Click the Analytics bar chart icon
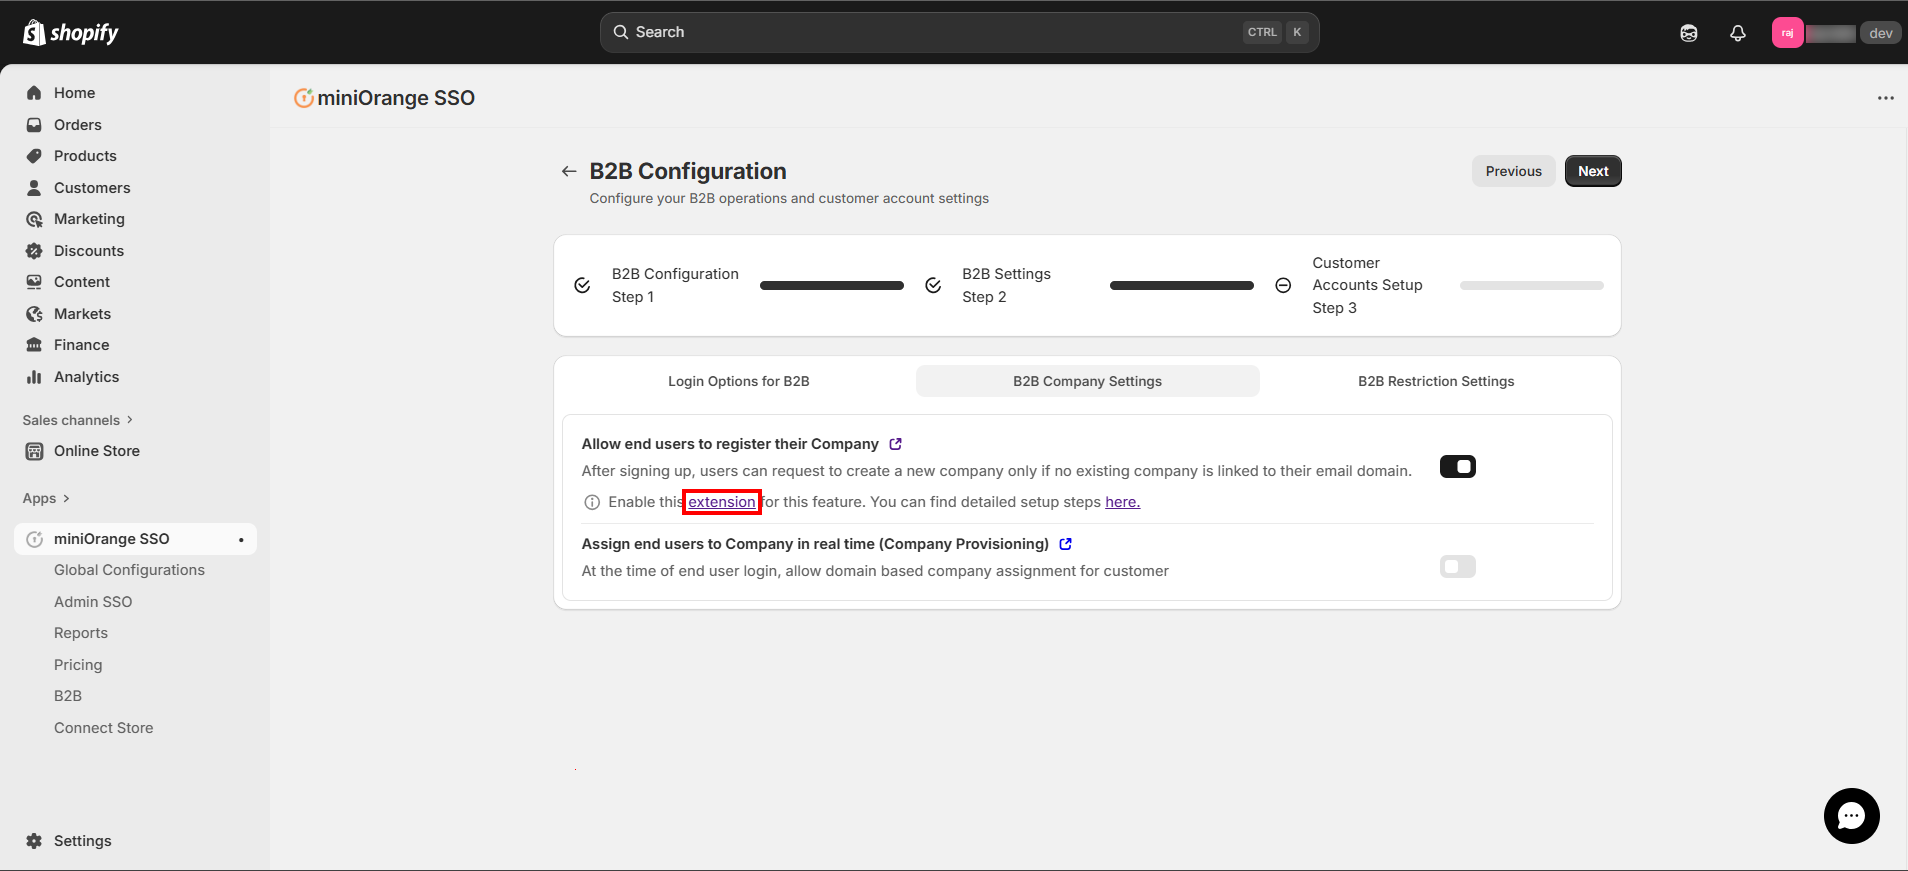The height and width of the screenshot is (871, 1908). tap(34, 377)
